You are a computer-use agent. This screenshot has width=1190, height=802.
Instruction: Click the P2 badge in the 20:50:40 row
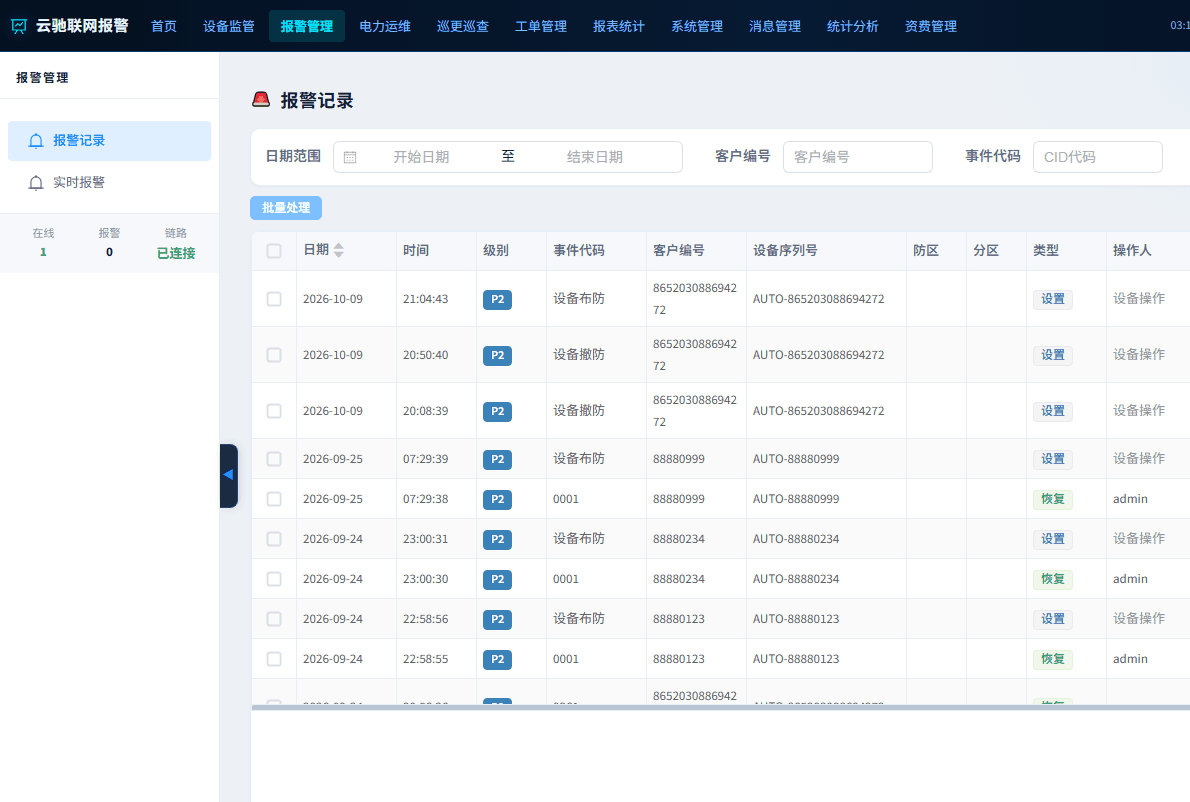pyautogui.click(x=497, y=356)
